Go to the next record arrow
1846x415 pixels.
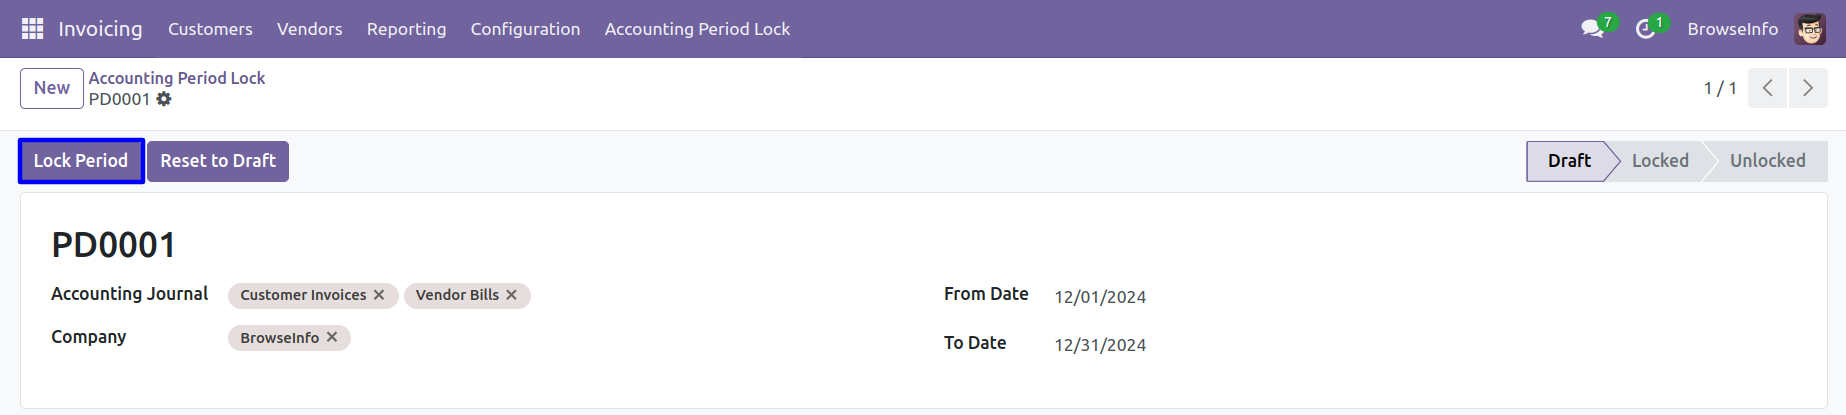(1807, 88)
